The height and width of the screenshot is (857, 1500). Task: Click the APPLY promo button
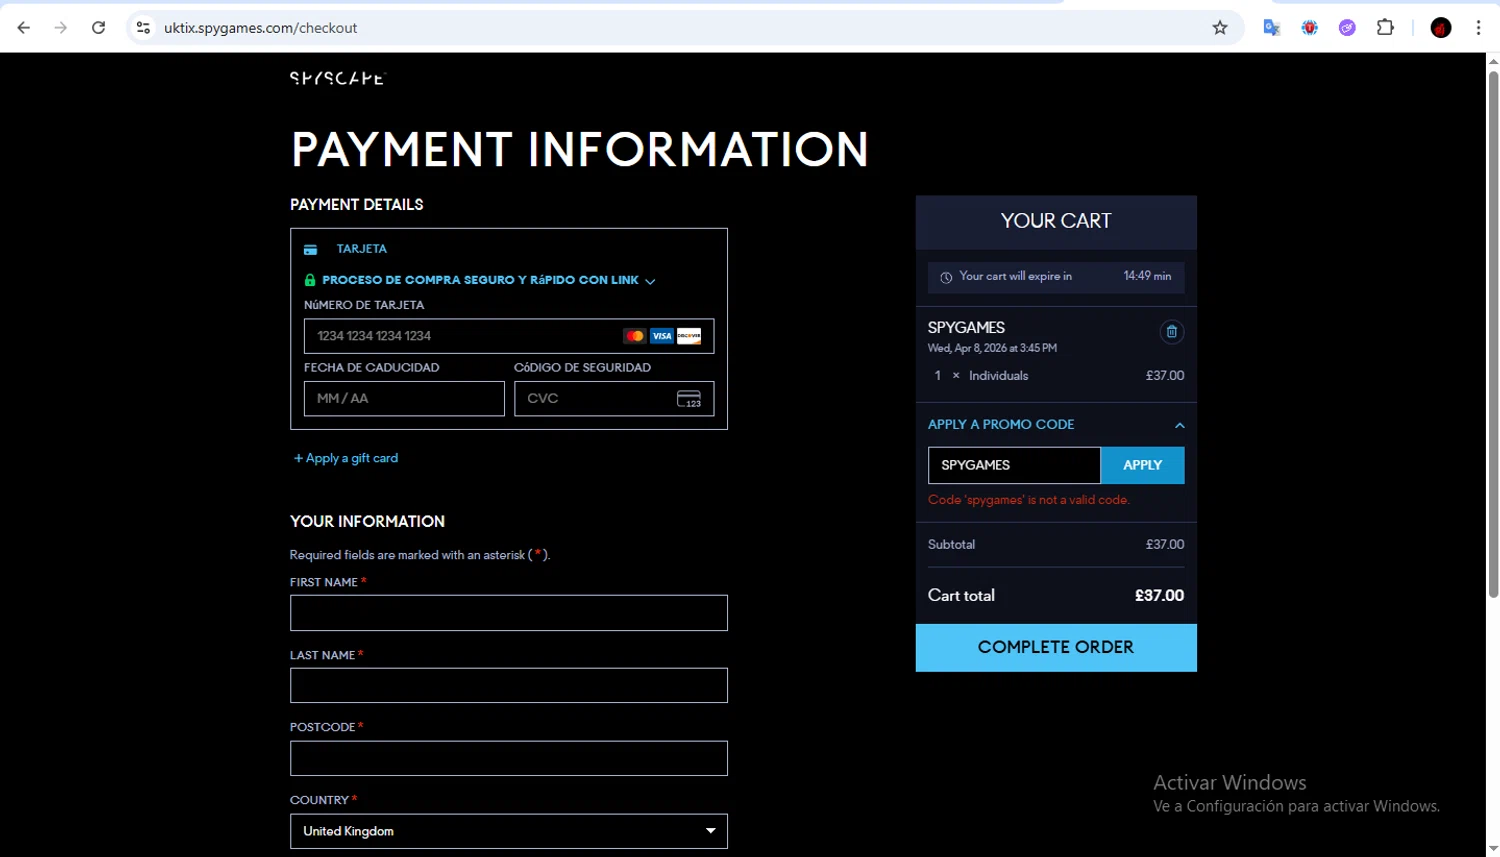point(1143,465)
